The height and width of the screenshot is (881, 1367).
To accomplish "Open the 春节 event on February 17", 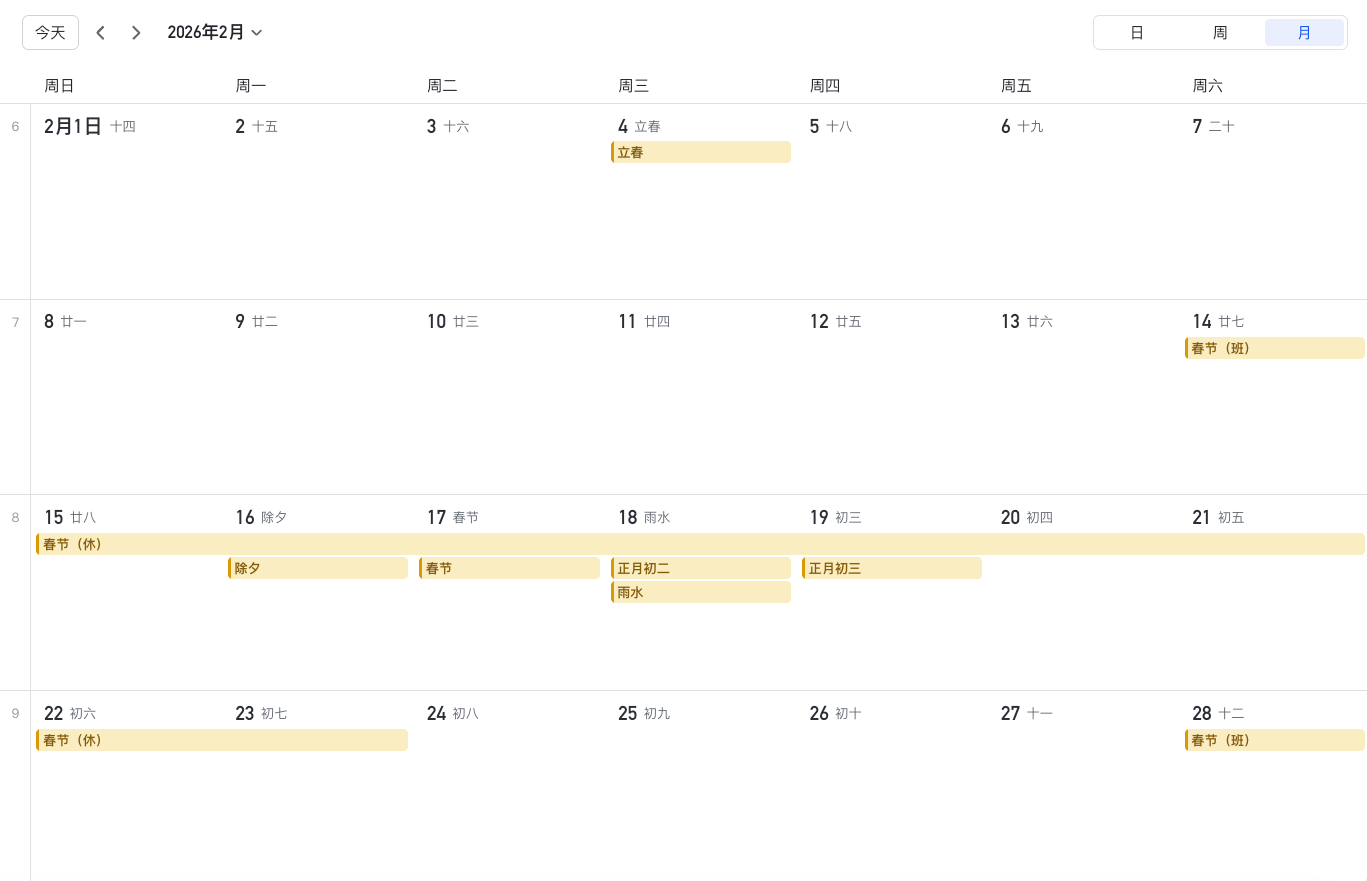I will pyautogui.click(x=509, y=568).
